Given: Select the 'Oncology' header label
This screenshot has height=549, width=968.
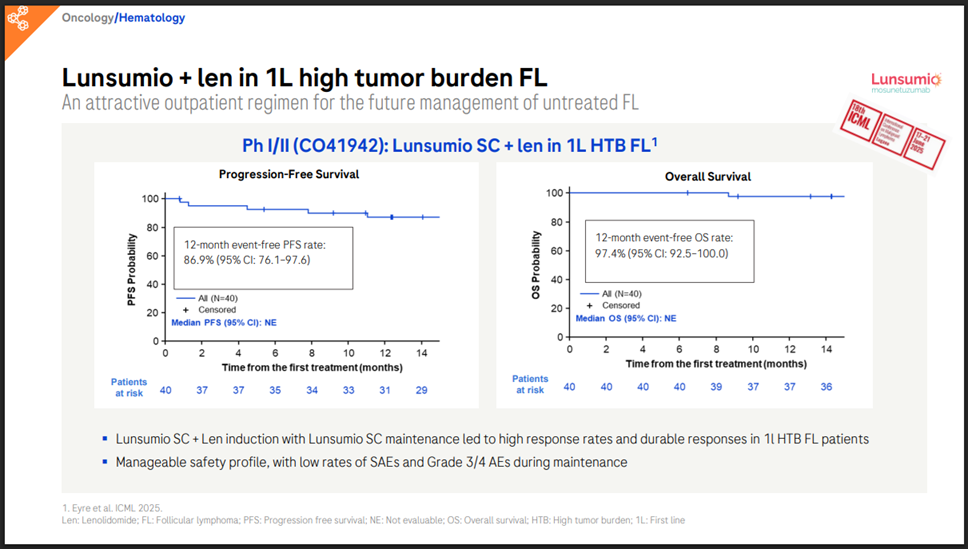Looking at the screenshot, I should [88, 17].
